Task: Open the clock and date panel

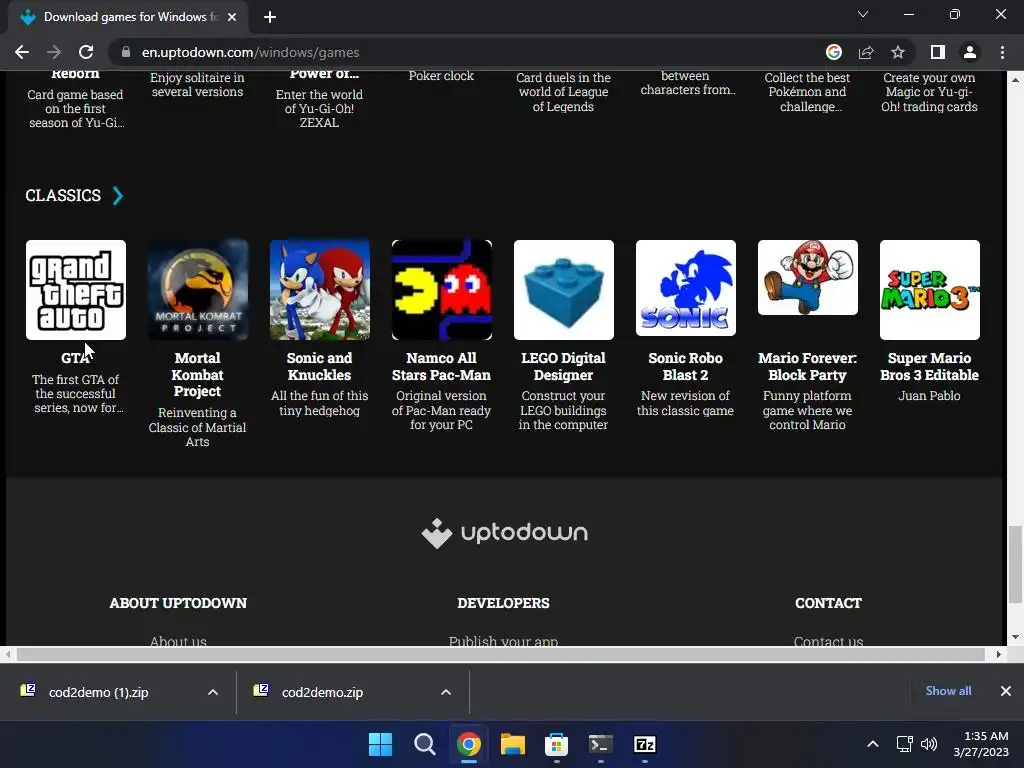Action: [981, 744]
